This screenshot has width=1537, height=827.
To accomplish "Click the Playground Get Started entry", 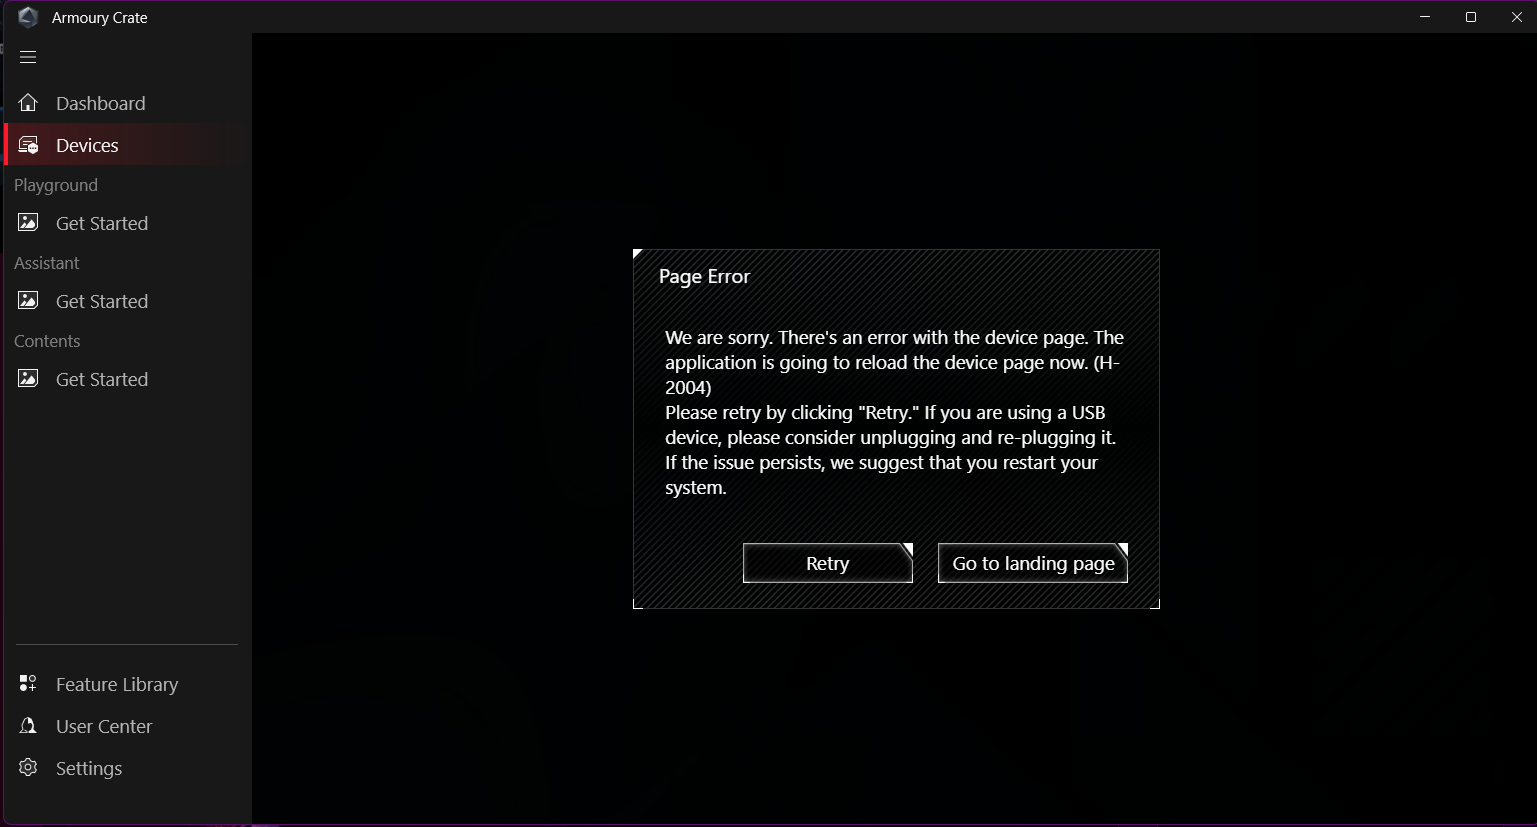I will (x=102, y=223).
